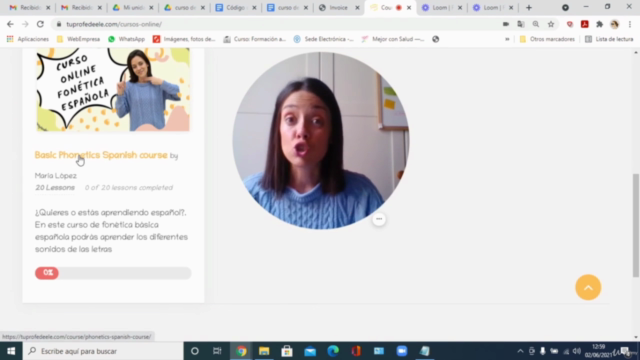
Task: Open the Adobe Acrobat extension icon
Action: 584,24
